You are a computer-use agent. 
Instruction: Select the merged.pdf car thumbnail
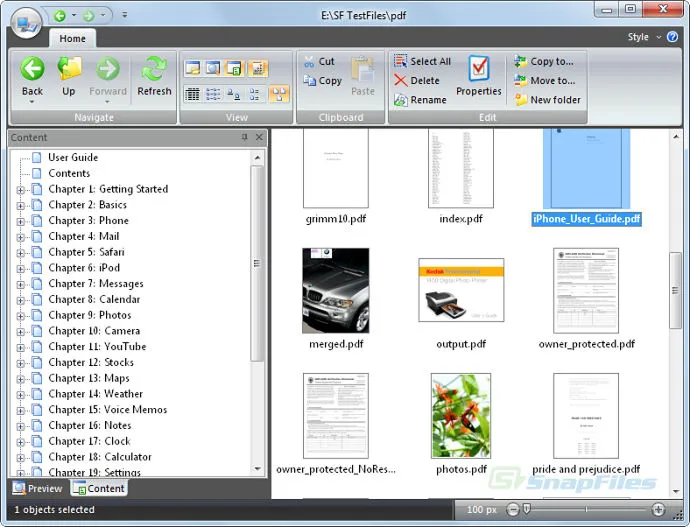tap(336, 290)
